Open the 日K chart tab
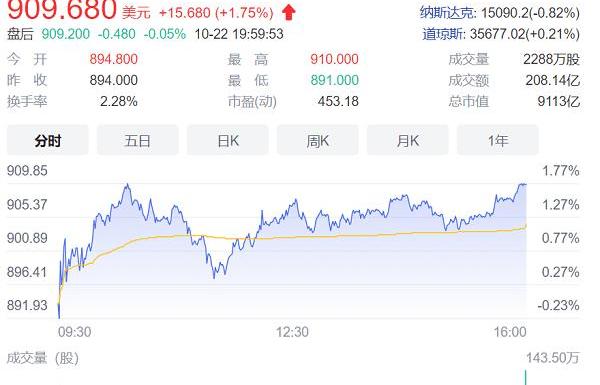The image size is (600, 385). [x=228, y=140]
